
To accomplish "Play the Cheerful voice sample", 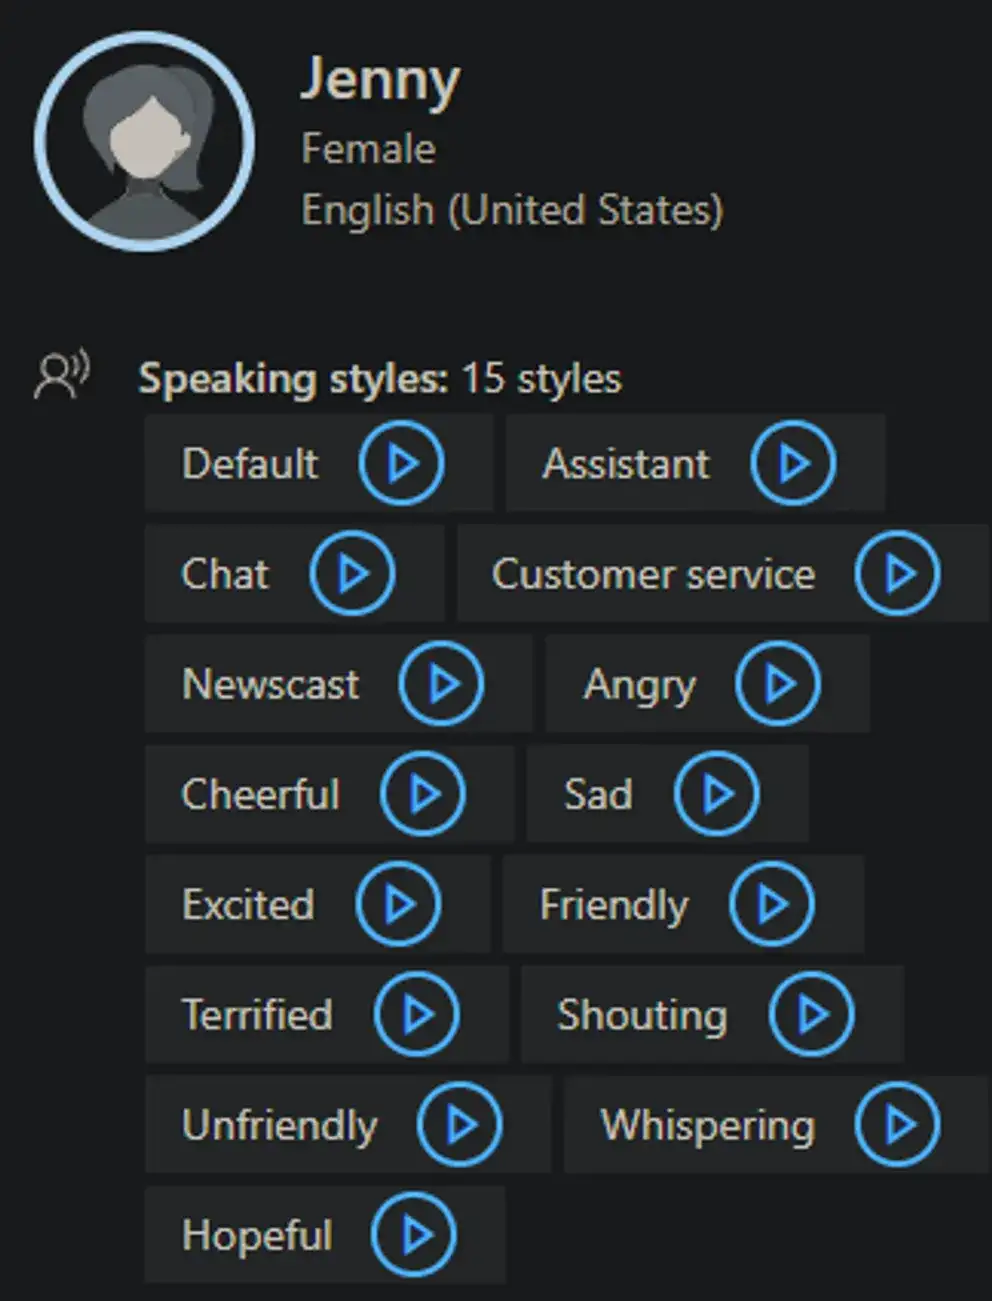I will [420, 794].
